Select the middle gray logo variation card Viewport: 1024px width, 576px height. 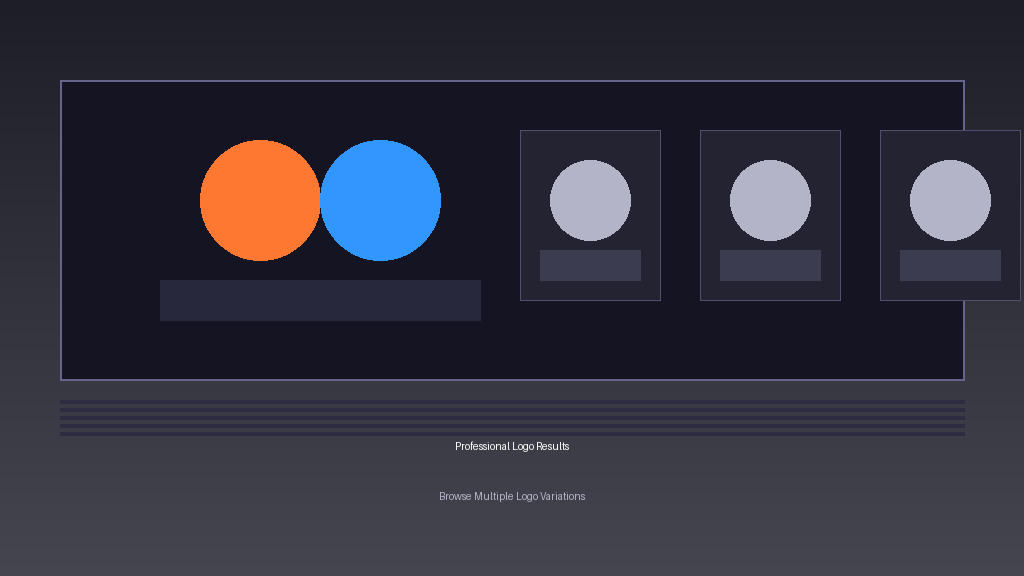click(771, 216)
